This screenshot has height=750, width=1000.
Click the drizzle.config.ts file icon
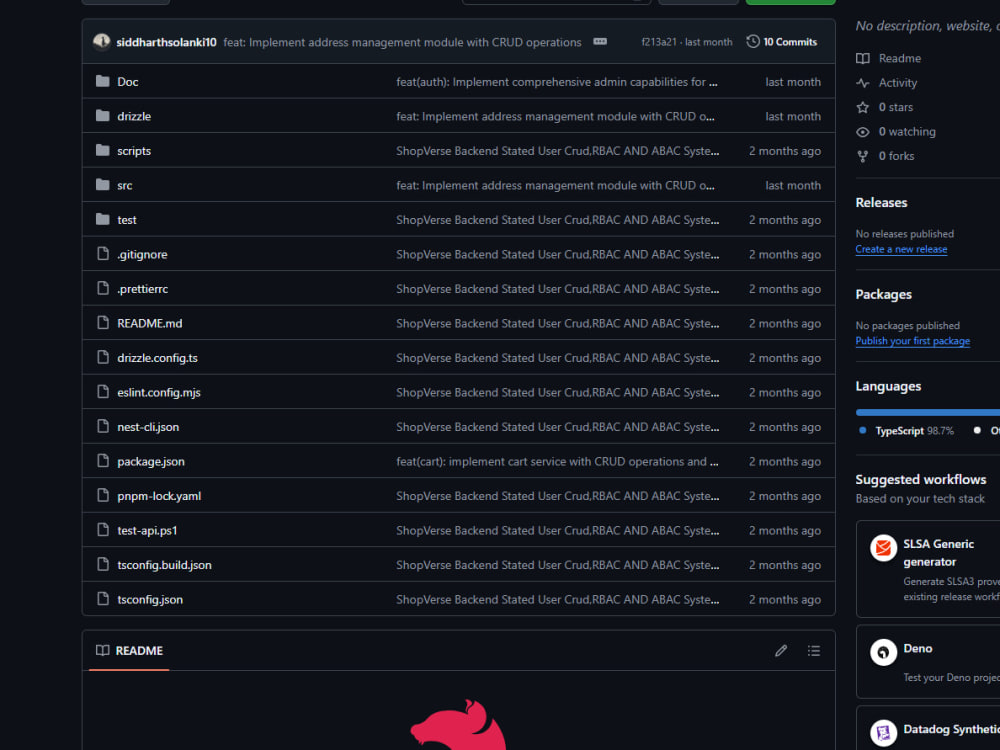[x=103, y=357]
